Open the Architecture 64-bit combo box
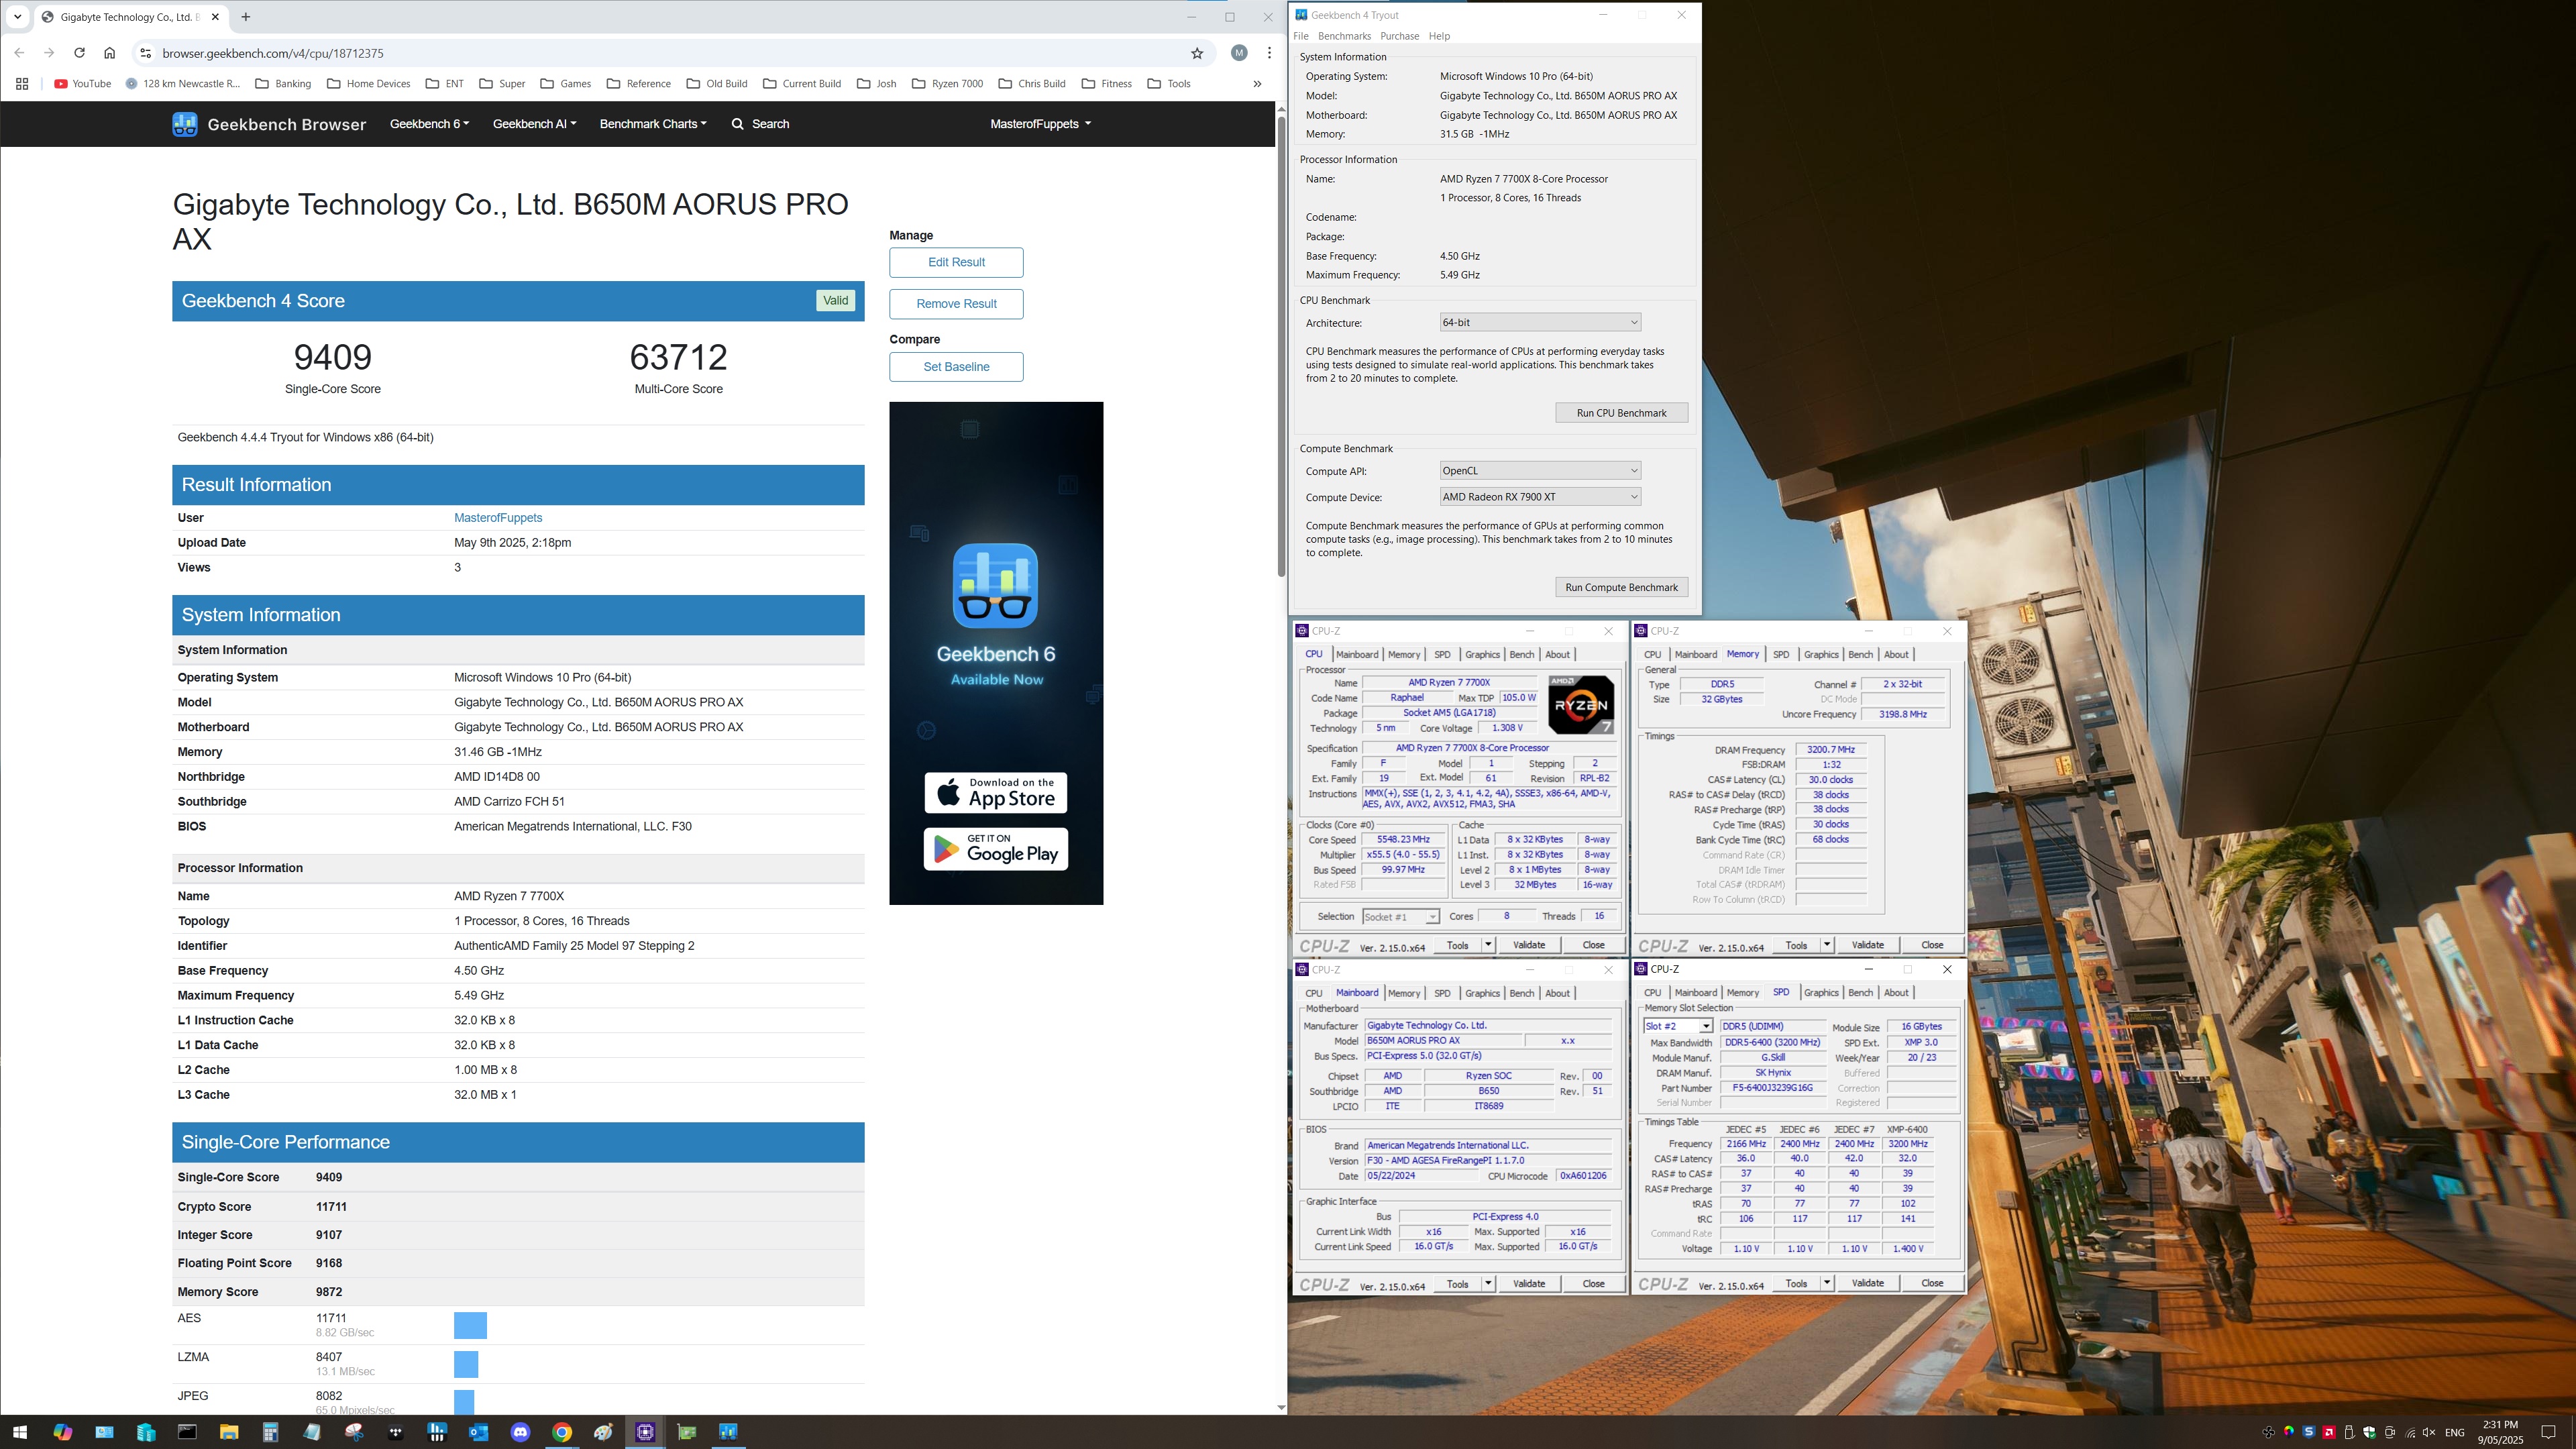Viewport: 2576px width, 1449px height. pos(1540,322)
